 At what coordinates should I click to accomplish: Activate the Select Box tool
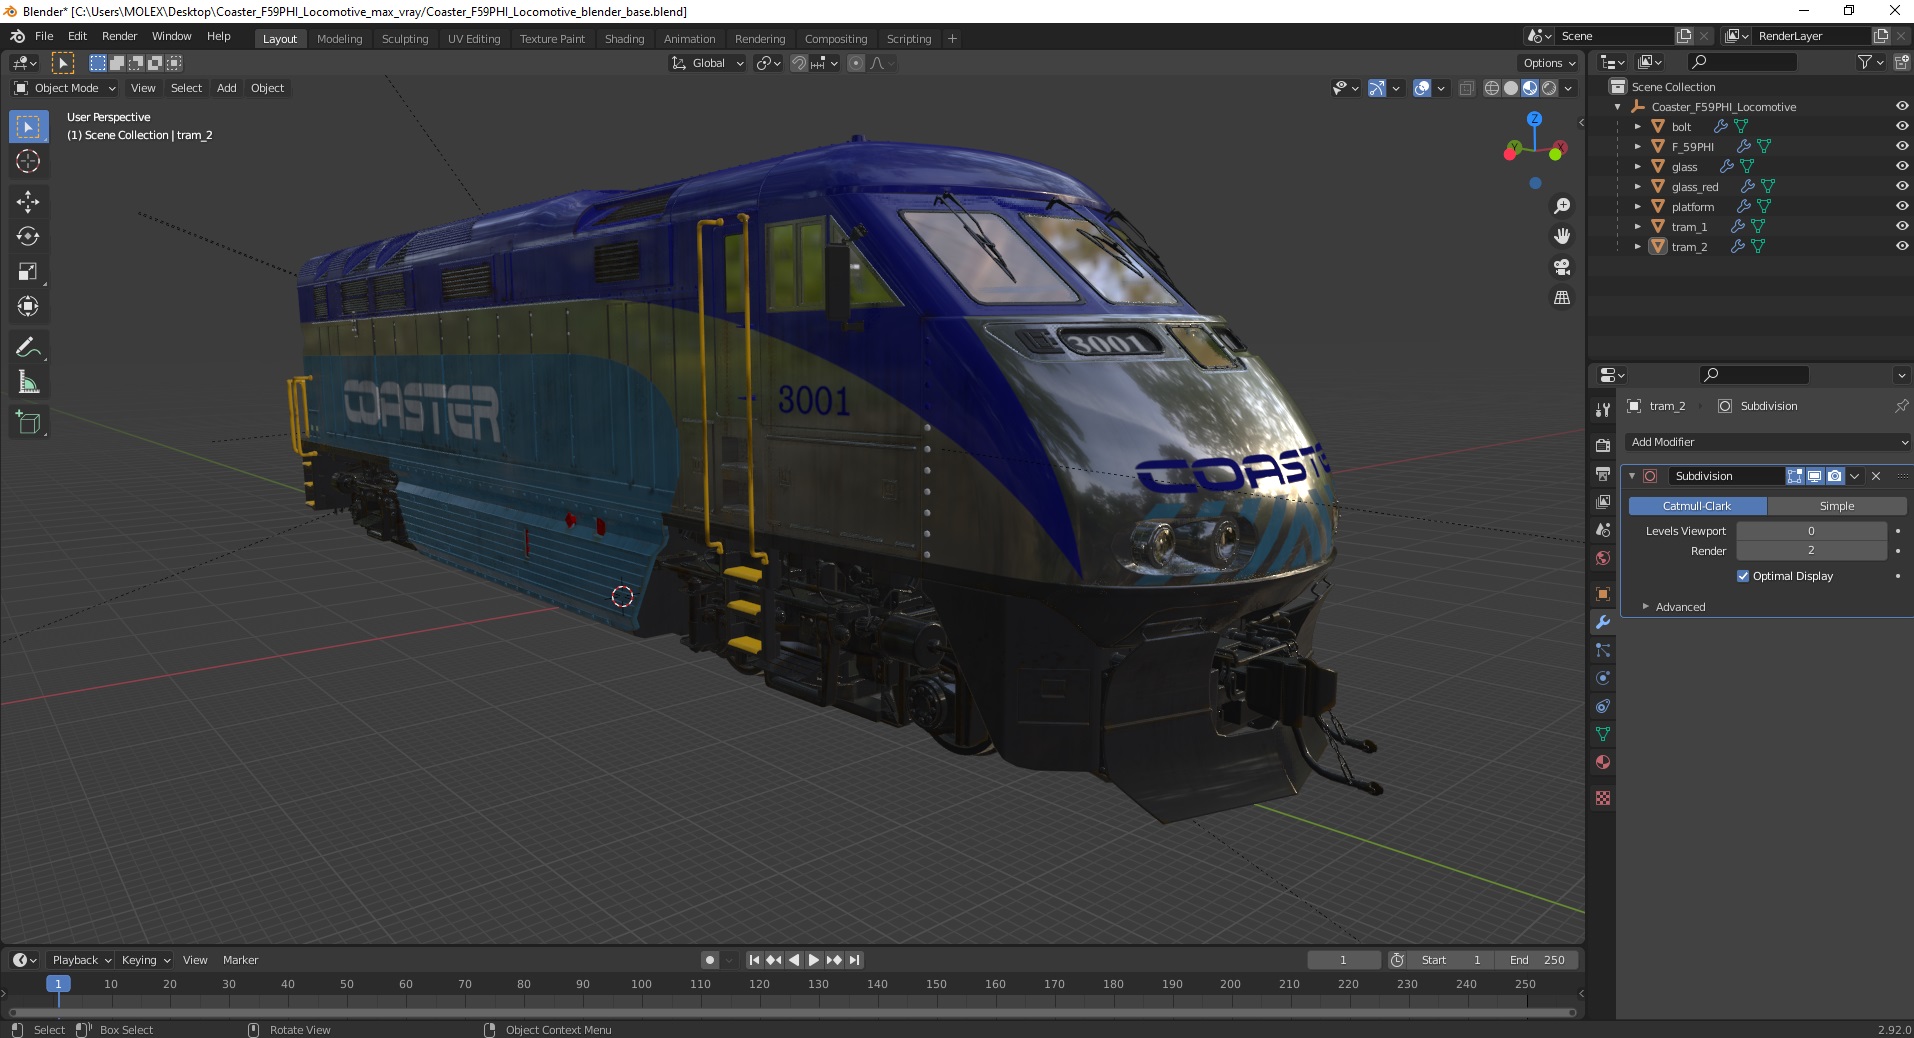tap(28, 127)
